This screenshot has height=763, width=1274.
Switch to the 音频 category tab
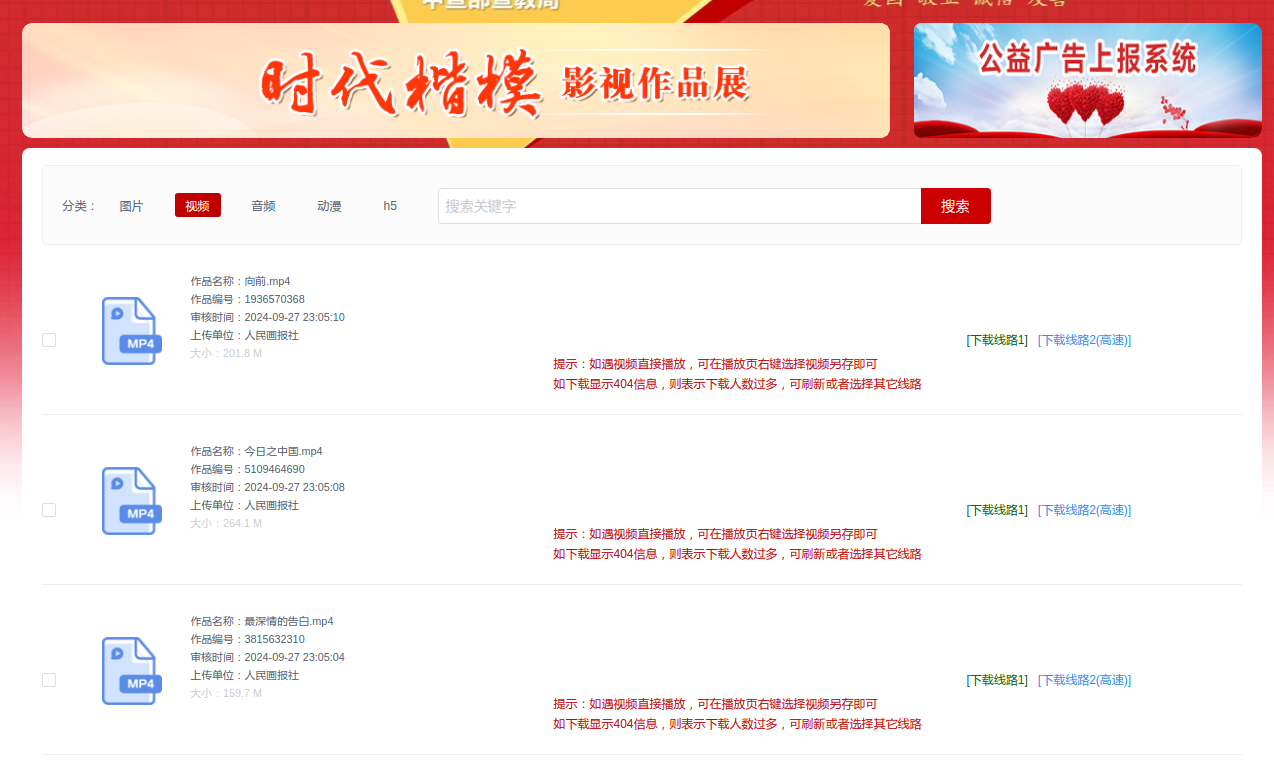263,205
